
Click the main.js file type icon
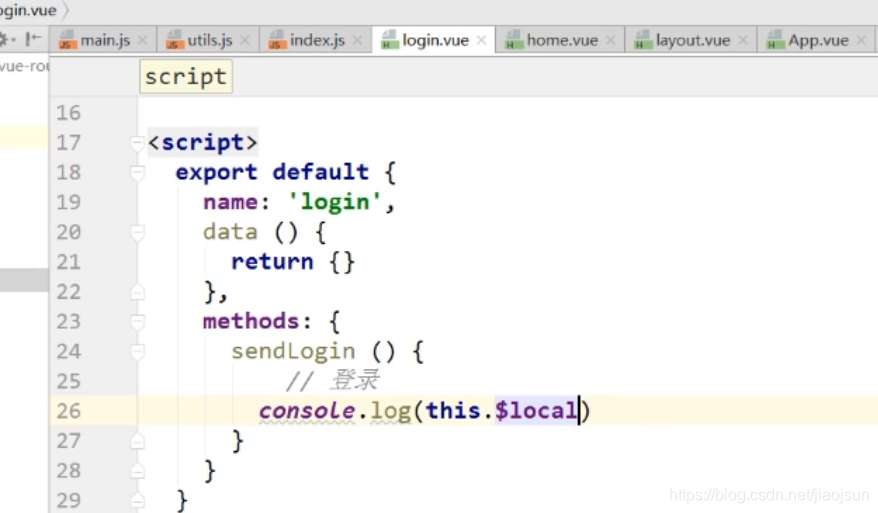67,40
